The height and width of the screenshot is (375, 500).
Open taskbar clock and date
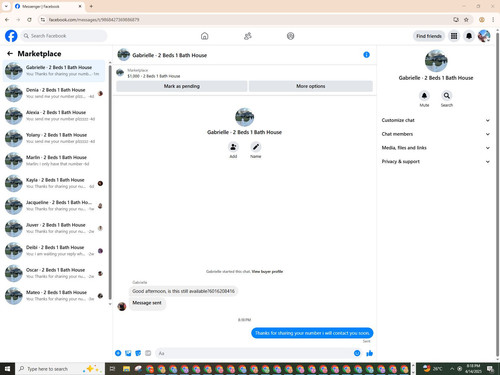tap(473, 369)
